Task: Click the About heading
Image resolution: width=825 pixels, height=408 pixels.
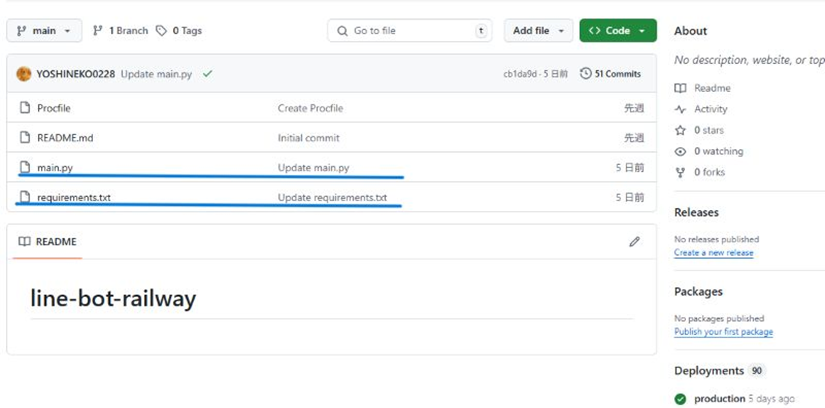Action: (x=690, y=31)
